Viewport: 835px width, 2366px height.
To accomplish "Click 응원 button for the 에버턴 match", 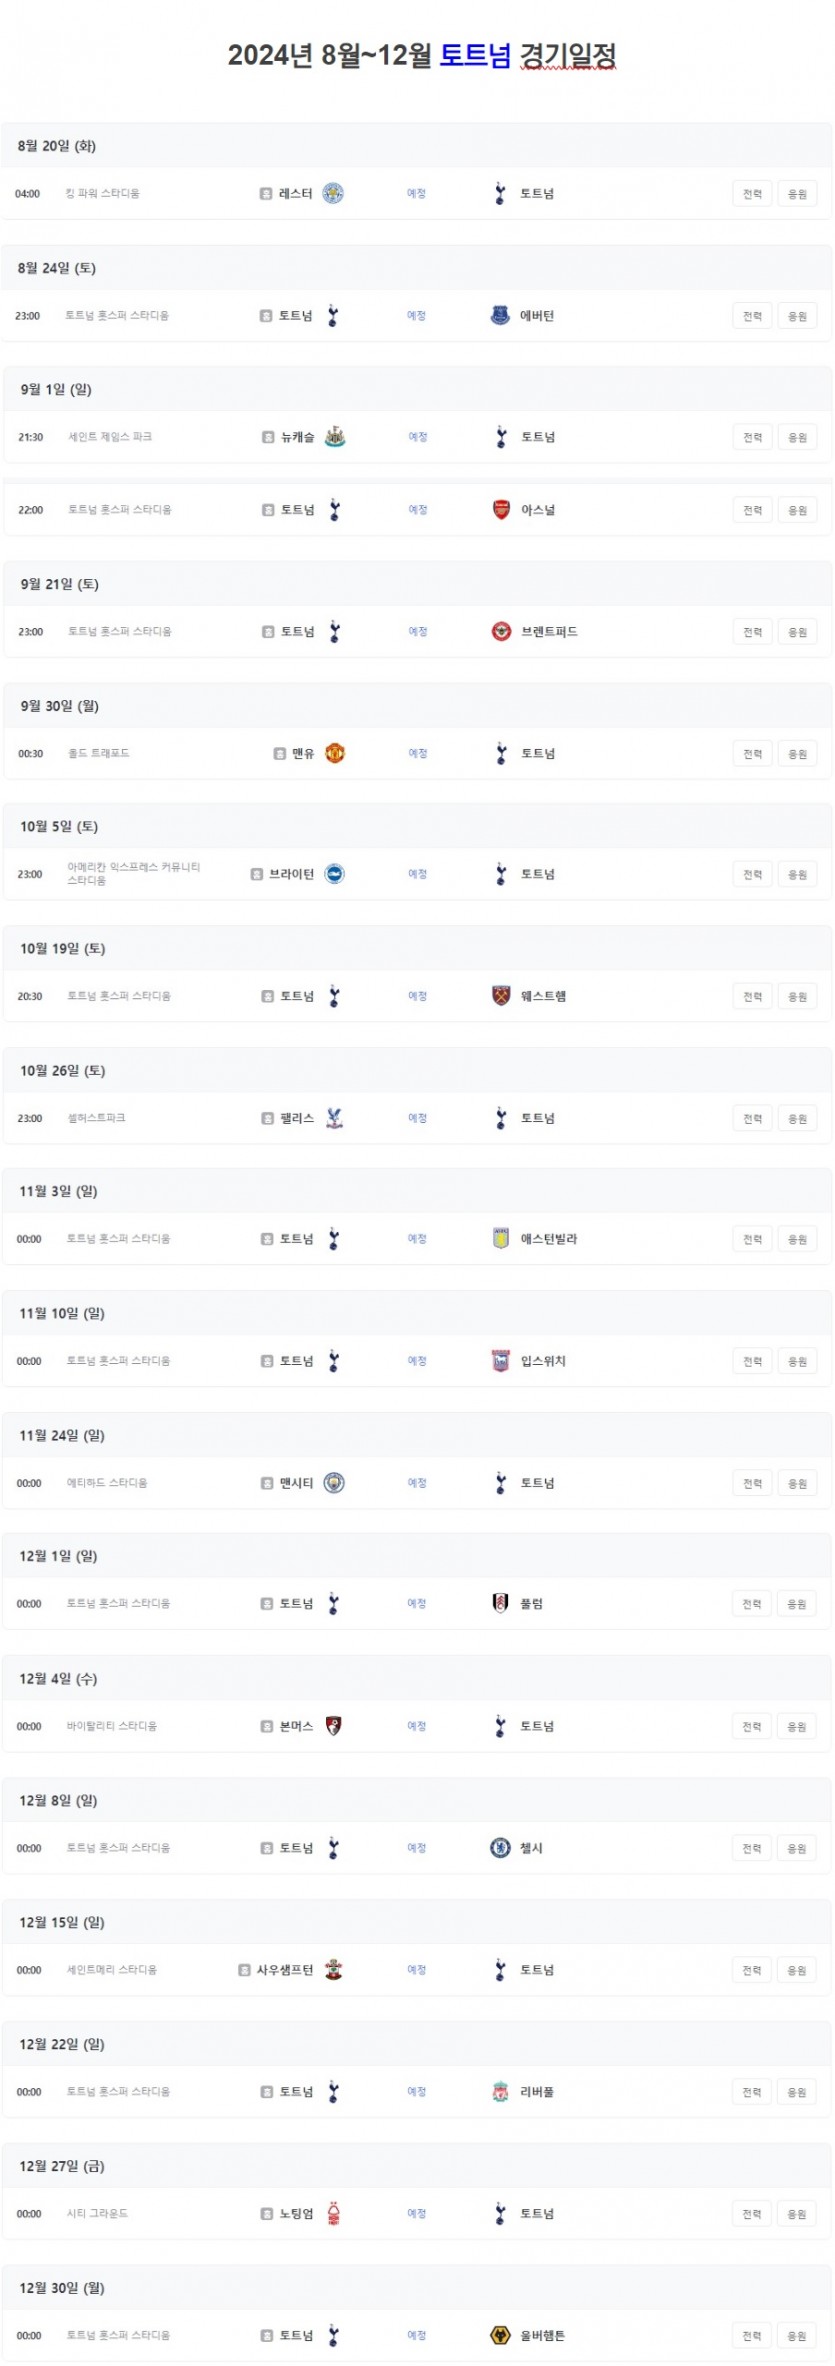I will coord(797,316).
